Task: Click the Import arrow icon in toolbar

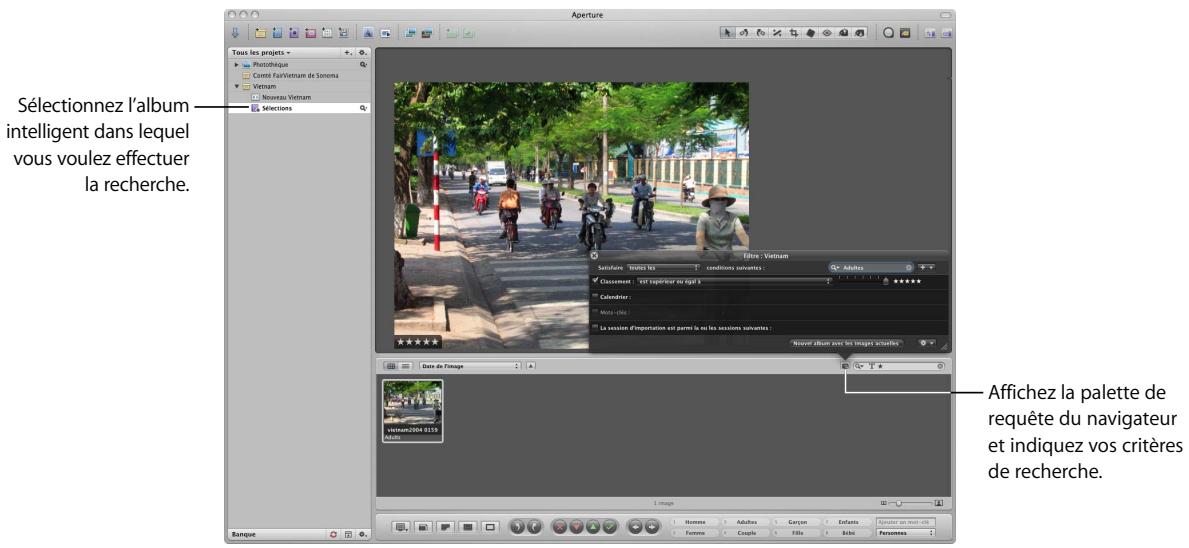Action: click(235, 33)
